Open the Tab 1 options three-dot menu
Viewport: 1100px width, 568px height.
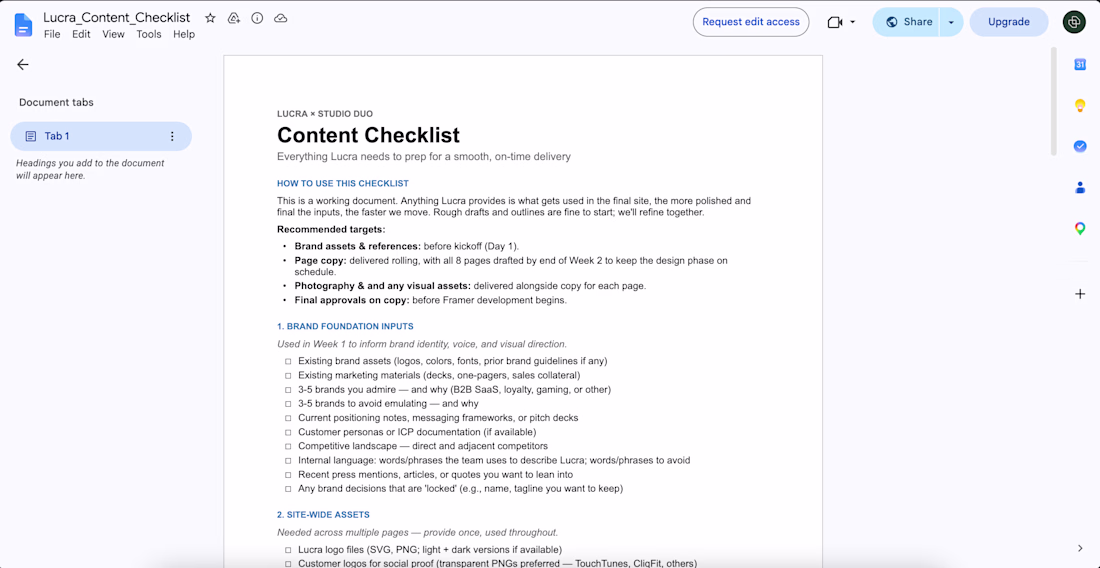pyautogui.click(x=173, y=136)
